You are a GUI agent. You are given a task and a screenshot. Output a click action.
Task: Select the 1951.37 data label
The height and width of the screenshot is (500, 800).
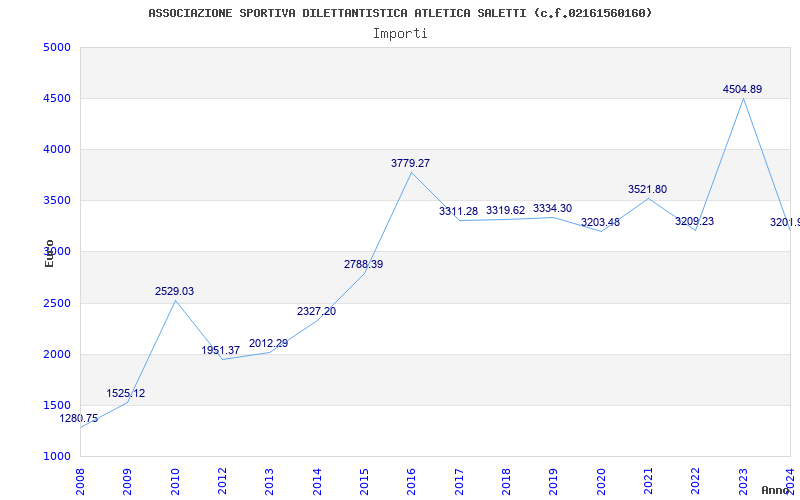[221, 351]
